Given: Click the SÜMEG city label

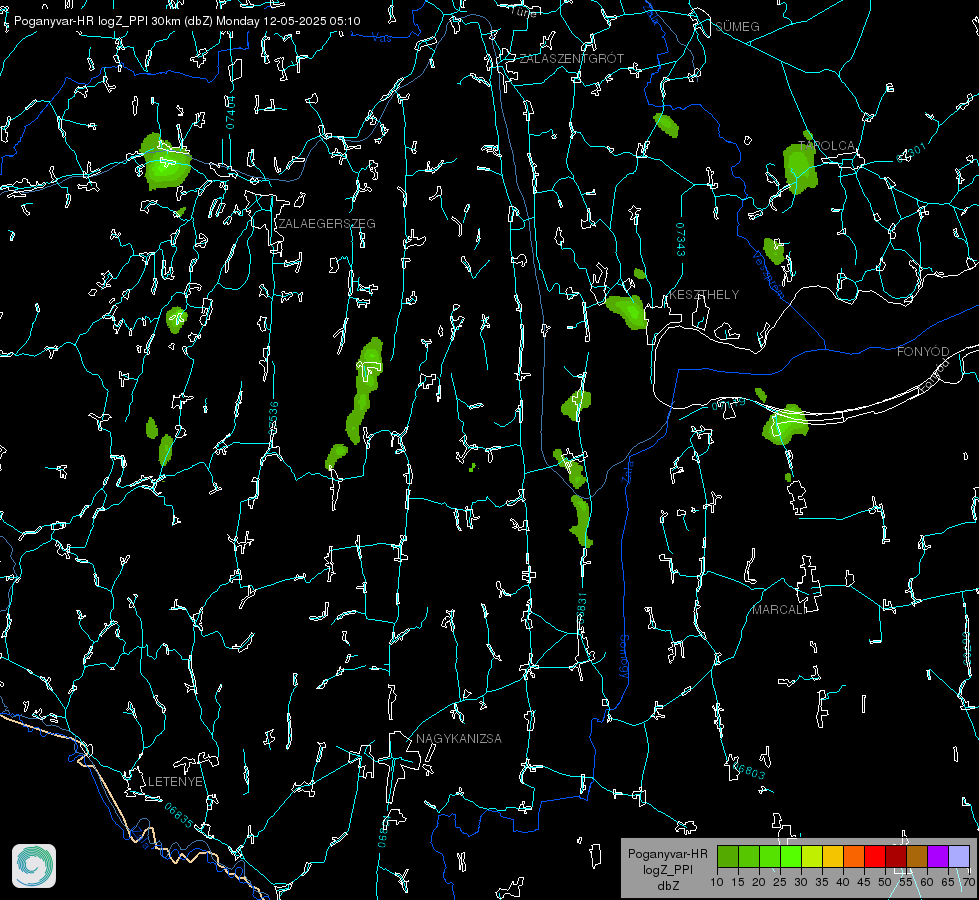Looking at the screenshot, I should [737, 26].
